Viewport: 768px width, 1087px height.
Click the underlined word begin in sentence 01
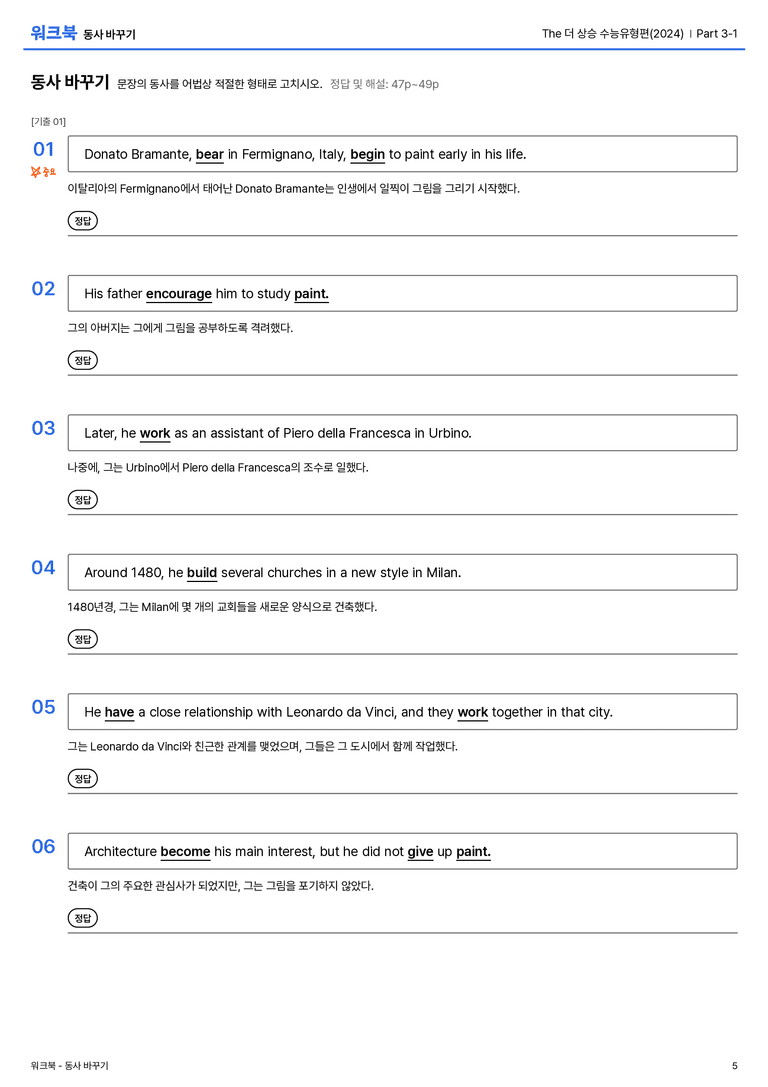tap(367, 155)
